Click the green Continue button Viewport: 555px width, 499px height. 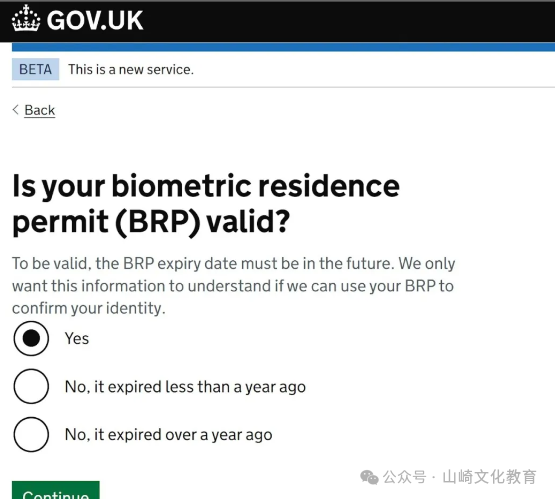tap(56, 490)
